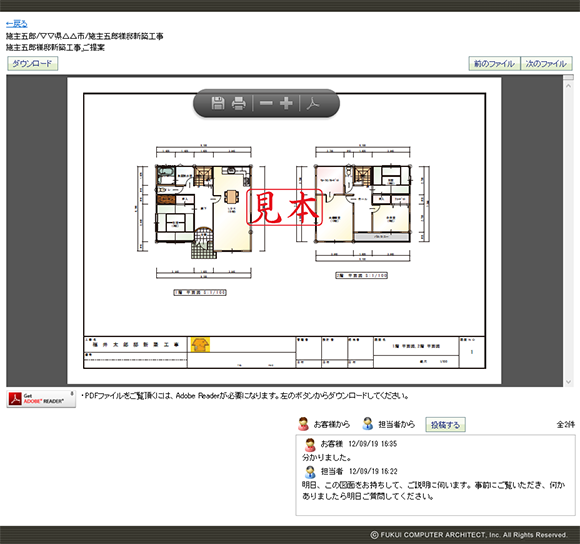The height and width of the screenshot is (544, 580).
Task: Click the ダウンロード button
Action: click(x=33, y=64)
